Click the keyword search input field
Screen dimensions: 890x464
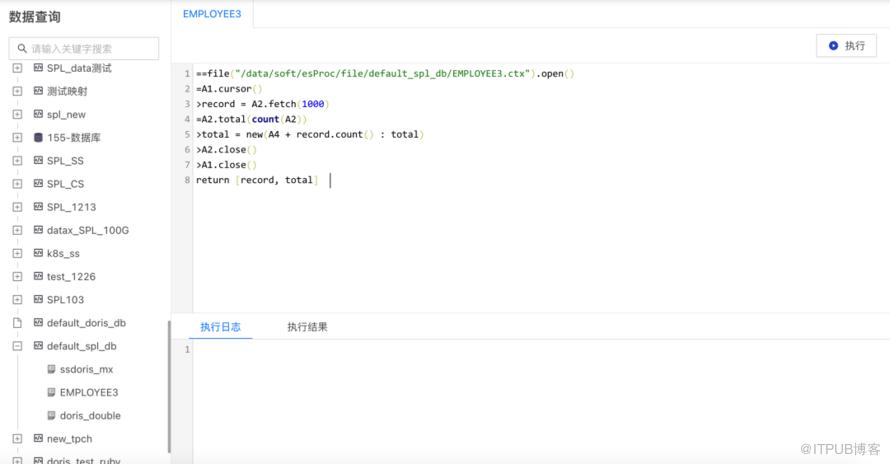(90, 48)
